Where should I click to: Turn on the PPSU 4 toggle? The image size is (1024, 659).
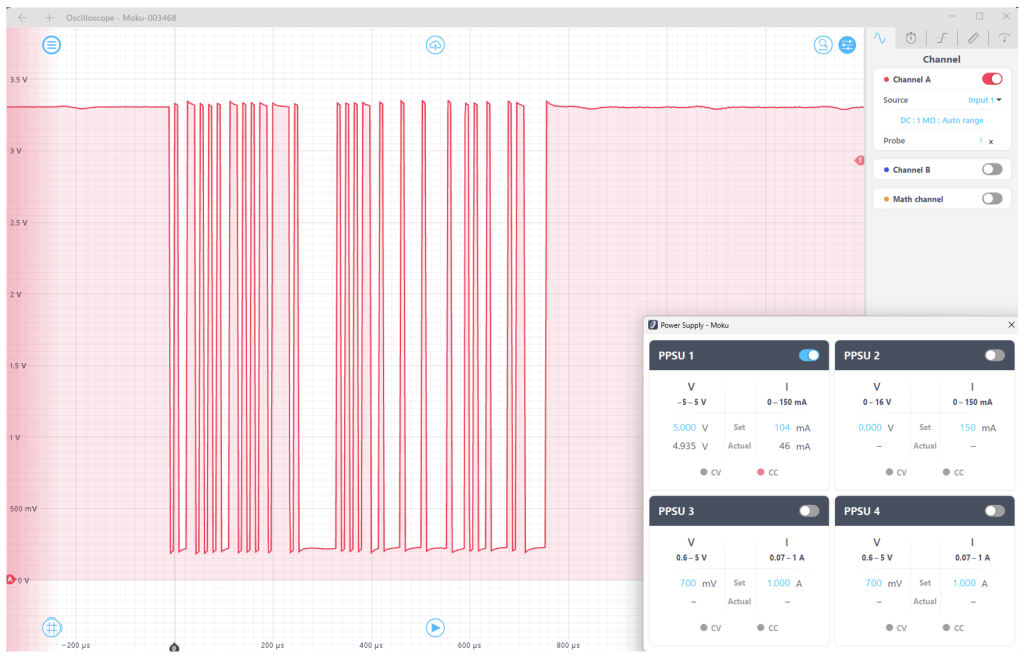pyautogui.click(x=994, y=511)
